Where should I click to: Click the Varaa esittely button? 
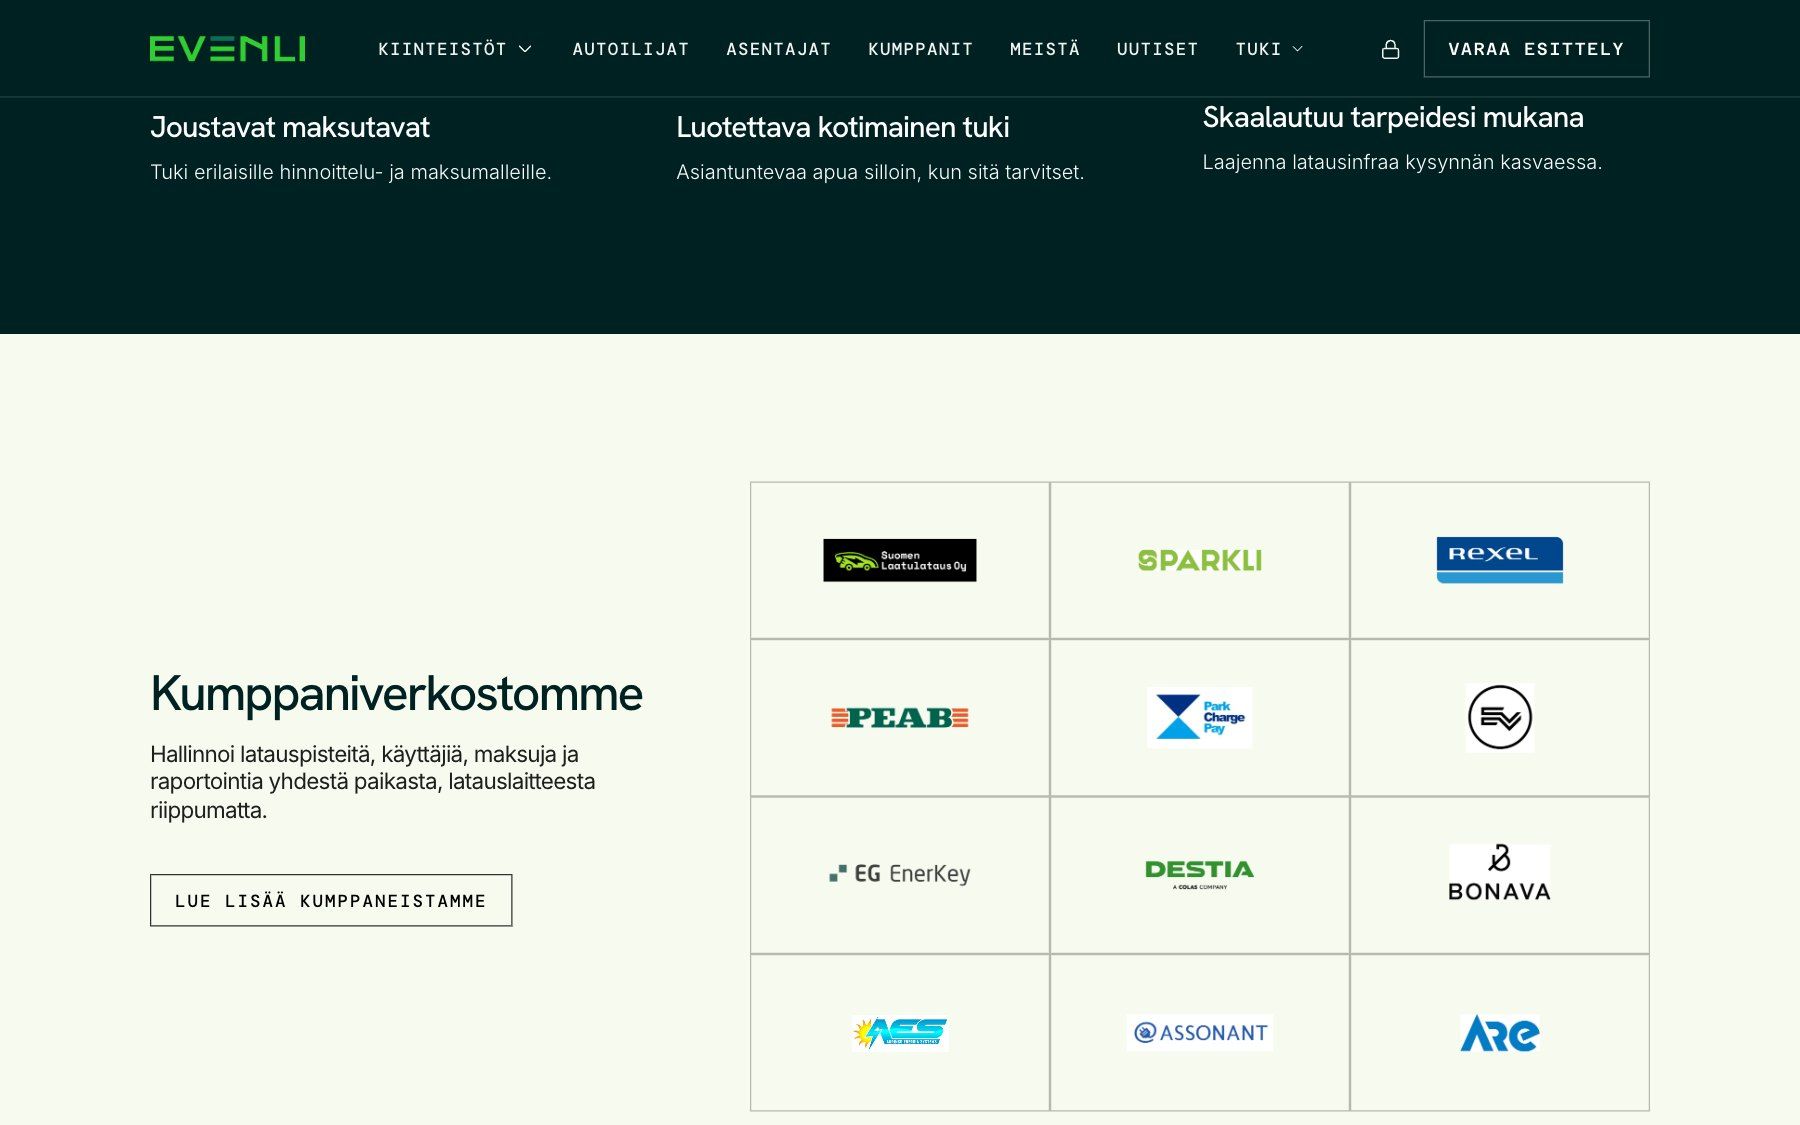coord(1536,49)
